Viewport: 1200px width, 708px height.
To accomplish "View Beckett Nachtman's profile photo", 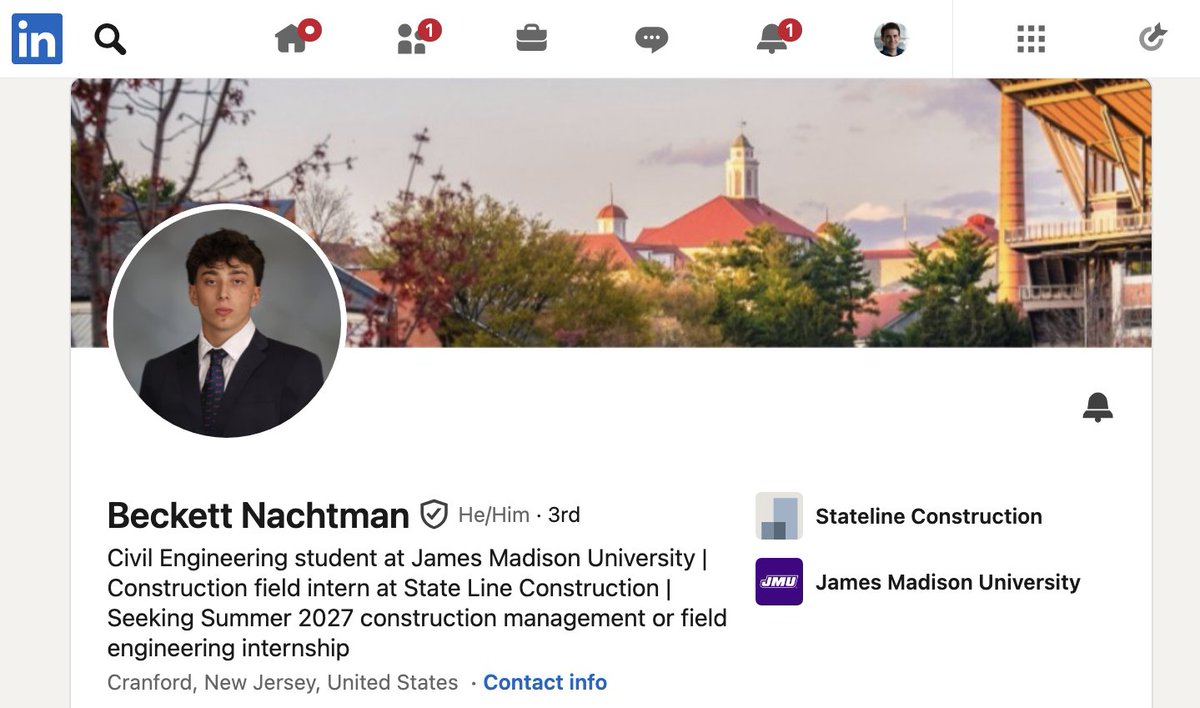I will (227, 323).
